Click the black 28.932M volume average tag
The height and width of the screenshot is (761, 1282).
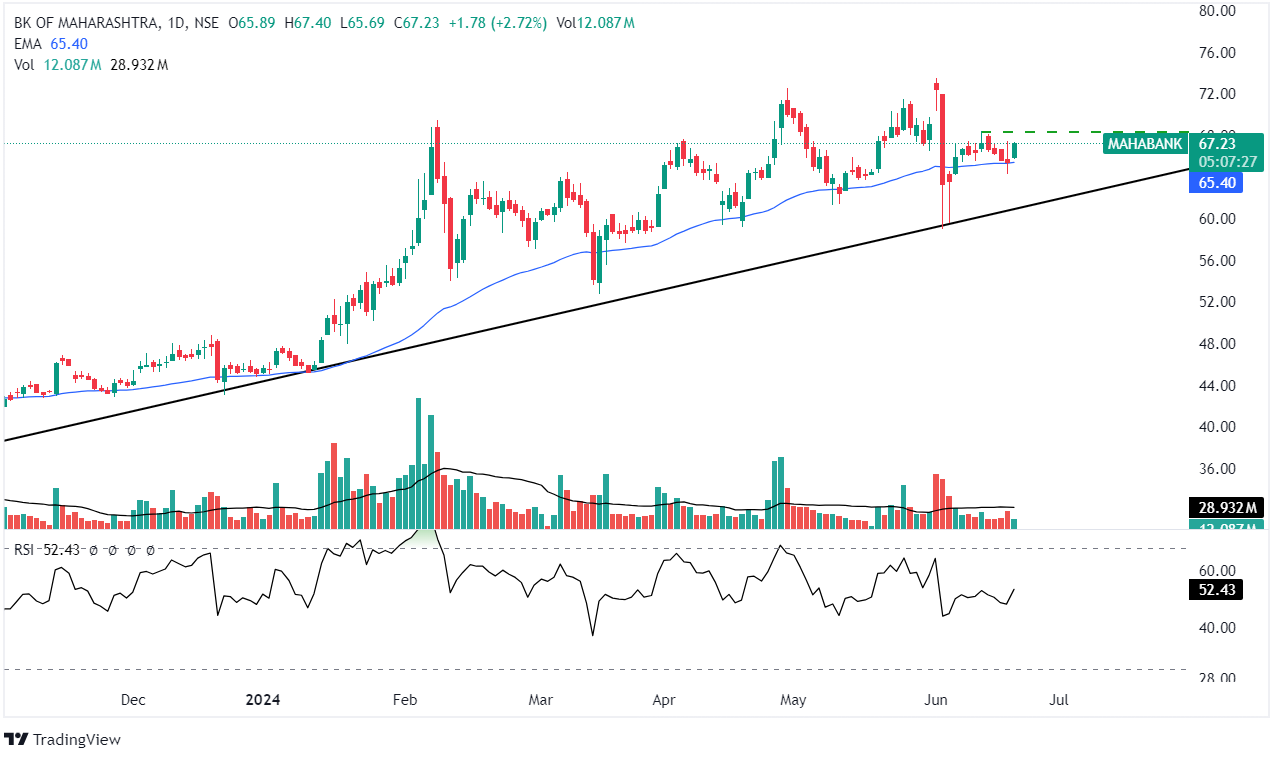click(x=1223, y=508)
